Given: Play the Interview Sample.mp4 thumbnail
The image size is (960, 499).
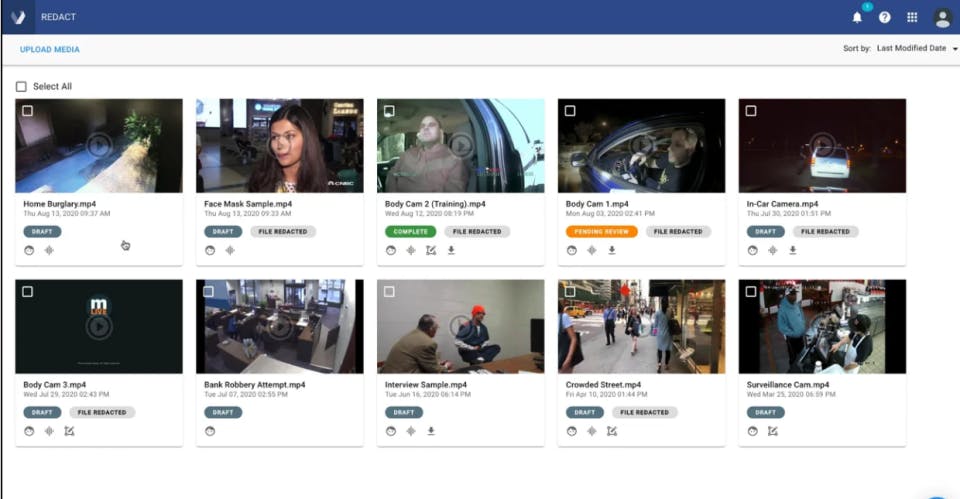Looking at the screenshot, I should pyautogui.click(x=460, y=326).
